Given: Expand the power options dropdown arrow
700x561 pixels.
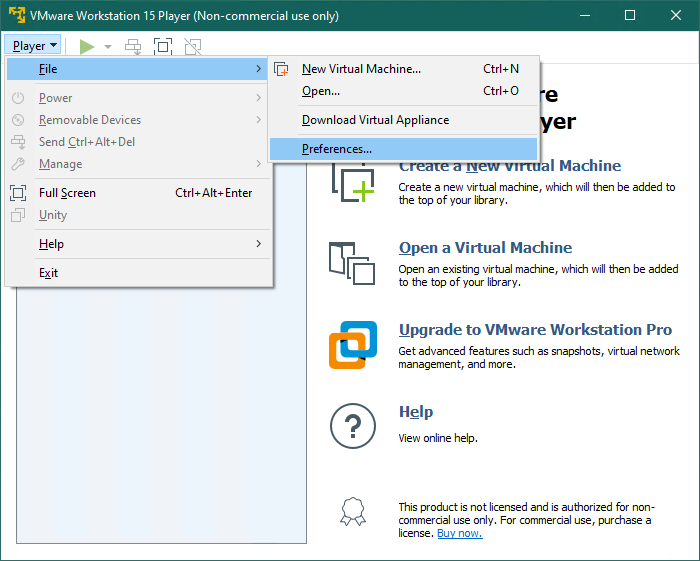Looking at the screenshot, I should [108, 46].
